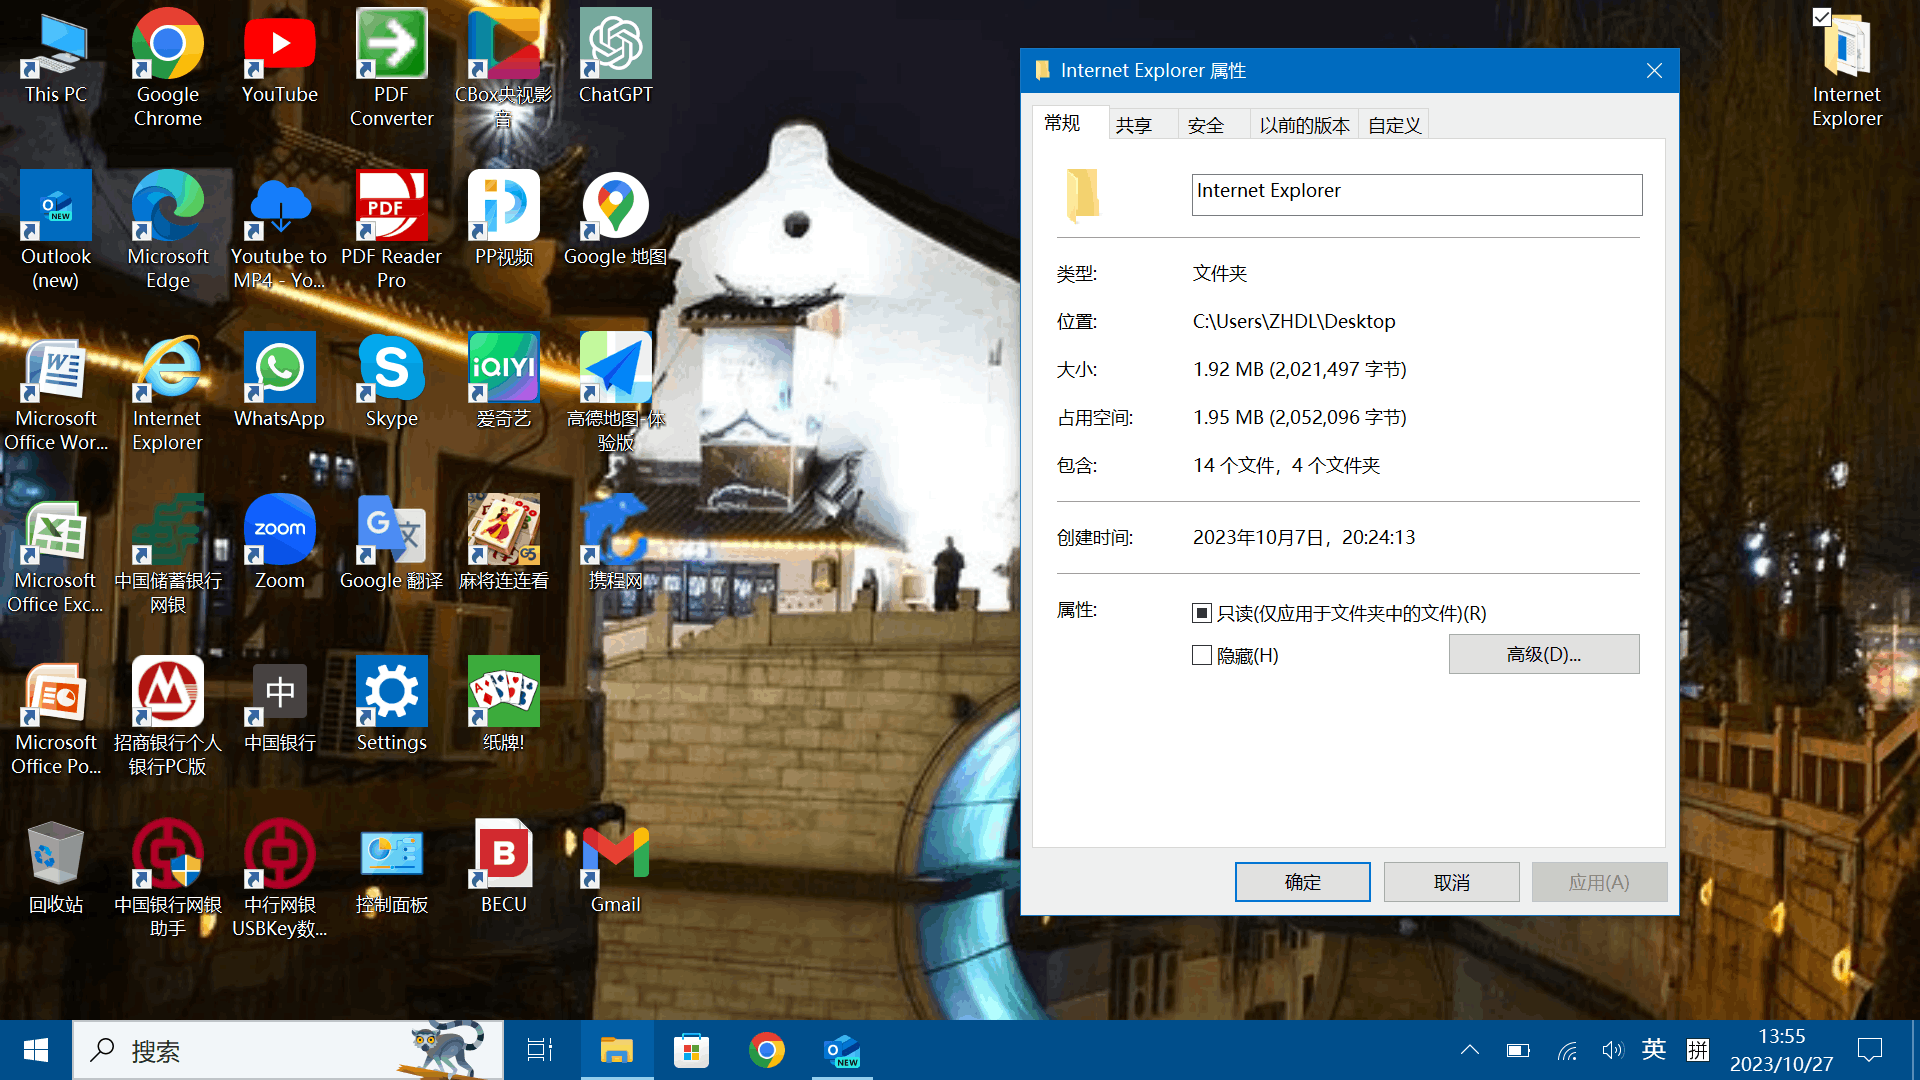
Task: Select the WhatsApp desktop icon
Action: coord(279,369)
